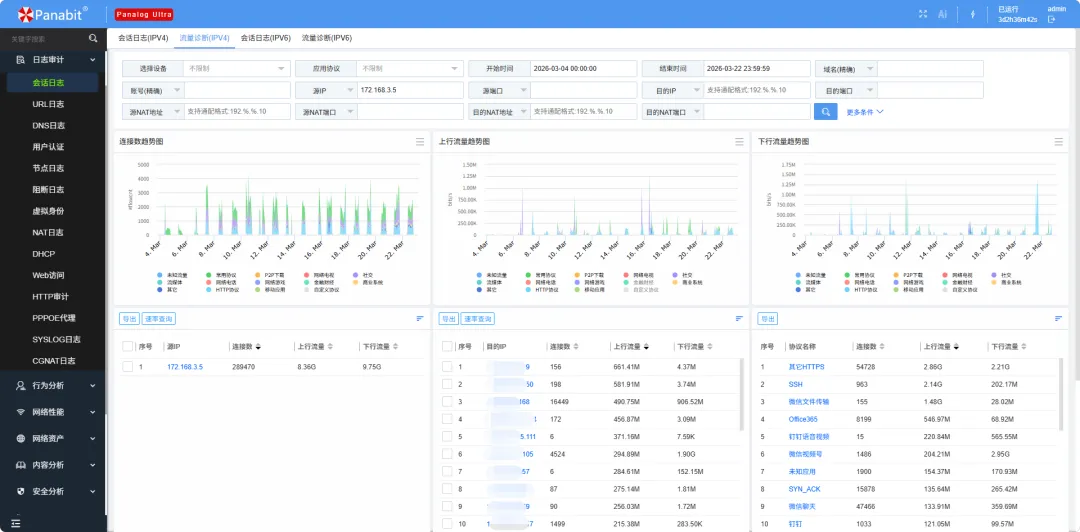The width and height of the screenshot is (1080, 532).
Task: Sort protocol table by 上行流量
Action: pos(958,347)
